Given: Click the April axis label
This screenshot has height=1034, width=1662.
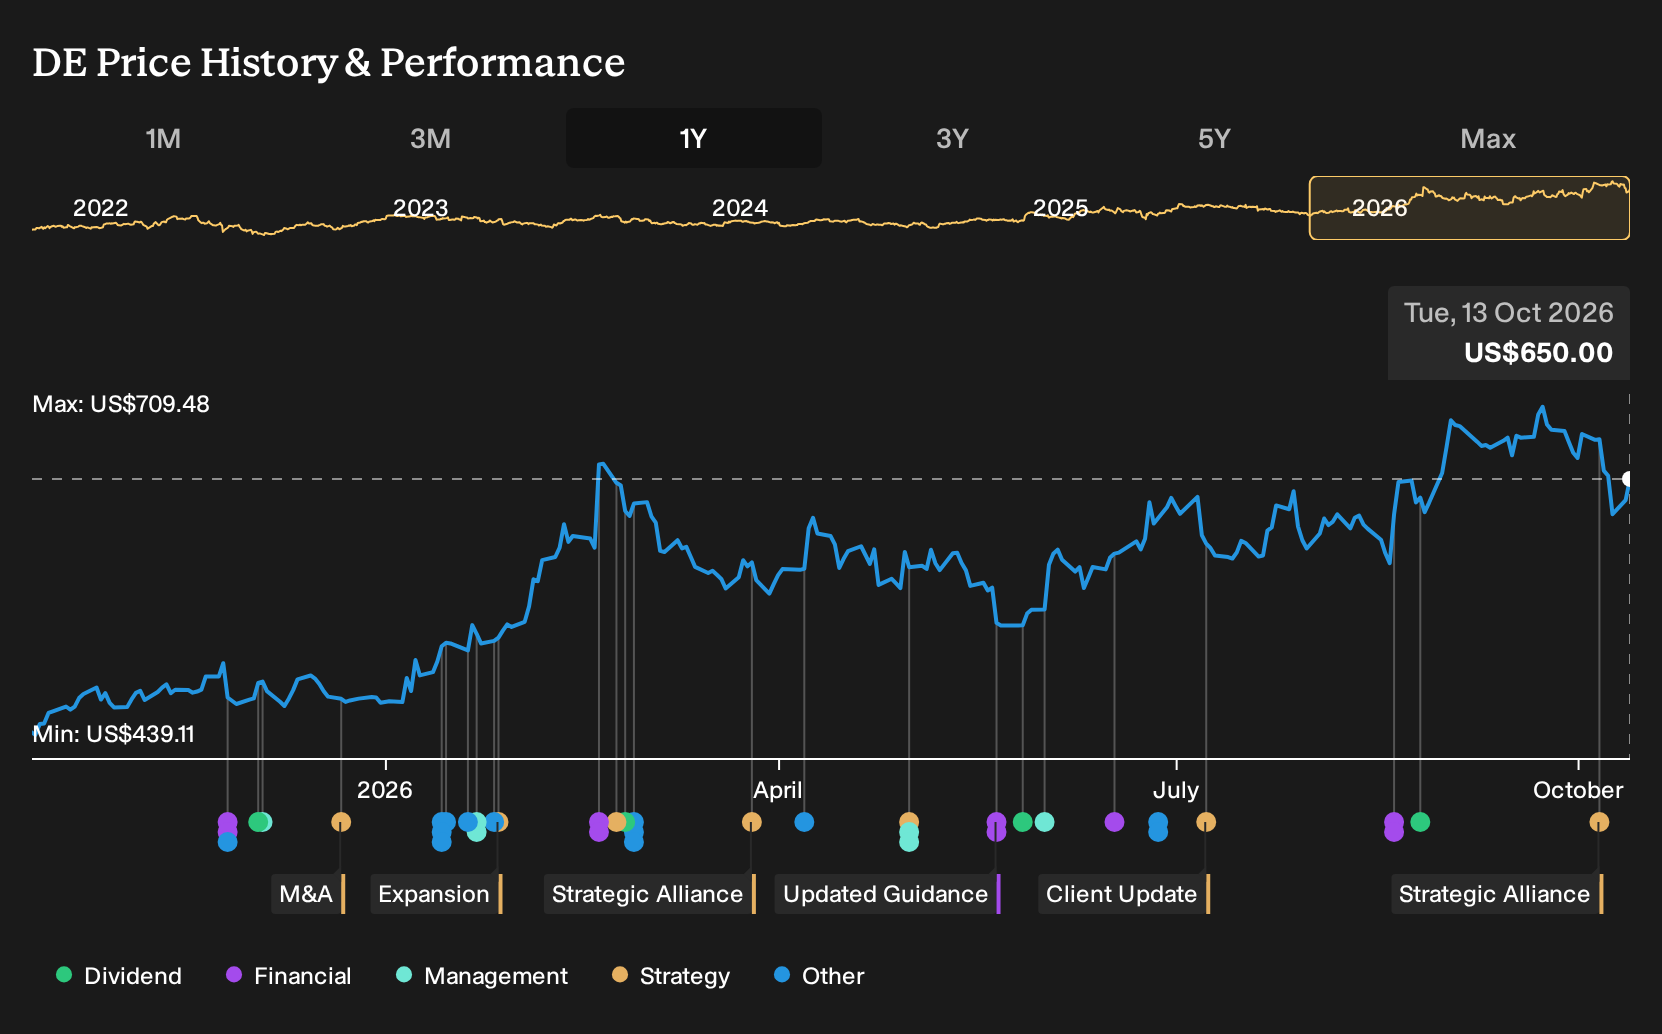Looking at the screenshot, I should pyautogui.click(x=778, y=790).
